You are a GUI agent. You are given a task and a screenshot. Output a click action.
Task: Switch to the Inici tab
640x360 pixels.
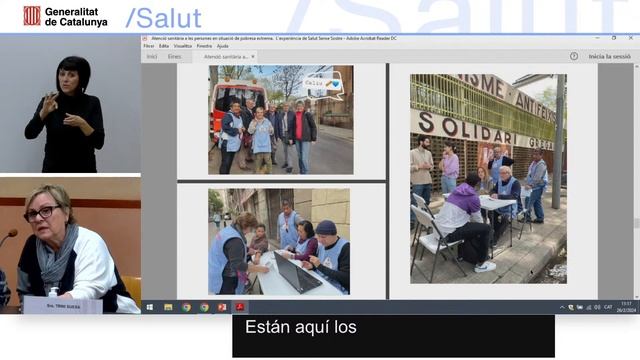152,57
